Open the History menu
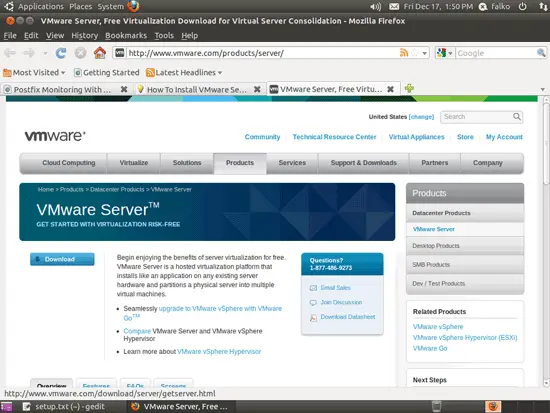Viewport: 550px width, 413px height. click(x=85, y=35)
